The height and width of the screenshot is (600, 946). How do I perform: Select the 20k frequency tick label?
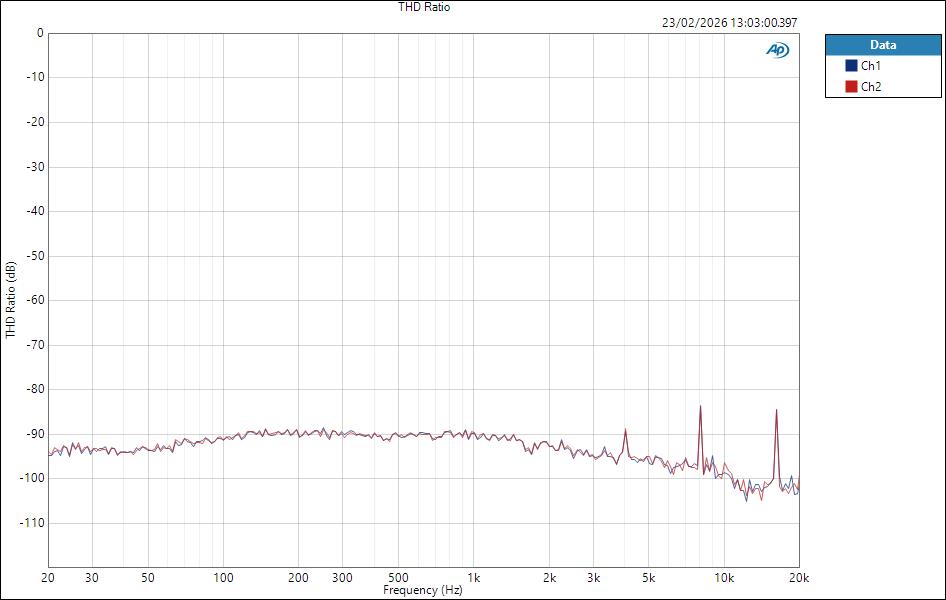point(799,578)
